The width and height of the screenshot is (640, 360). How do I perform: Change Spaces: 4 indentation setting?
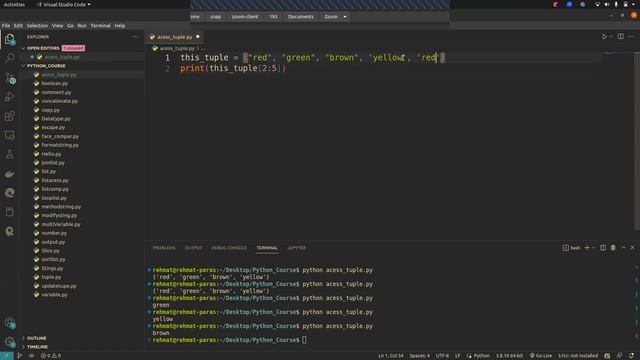click(x=420, y=356)
